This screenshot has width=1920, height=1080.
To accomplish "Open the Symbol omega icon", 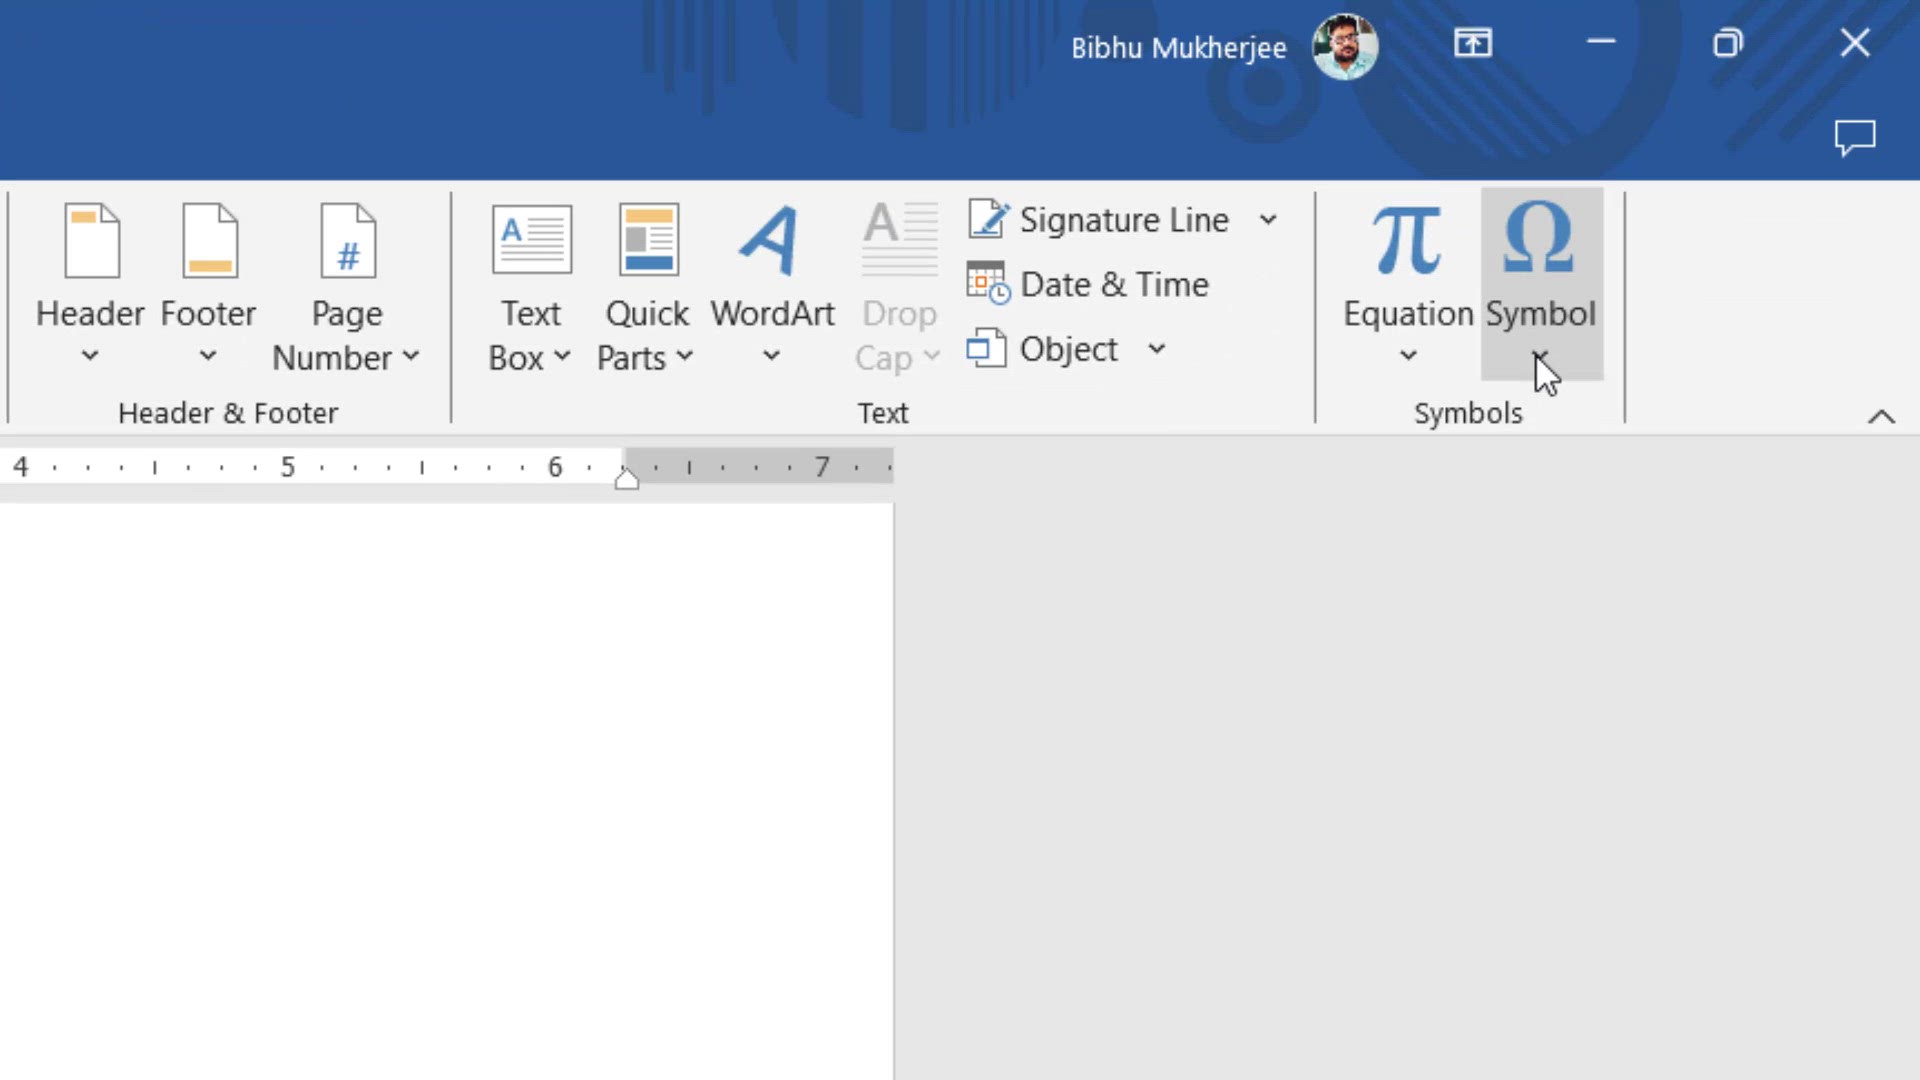I will [1539, 237].
